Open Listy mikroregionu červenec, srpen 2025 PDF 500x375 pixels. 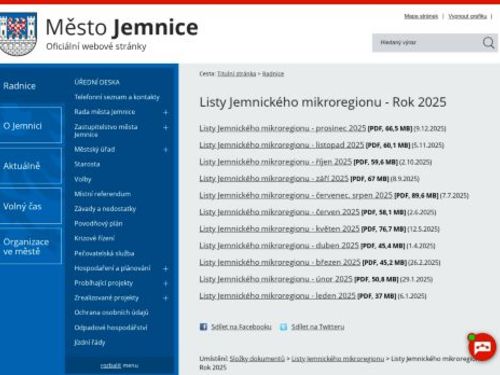[x=296, y=195]
